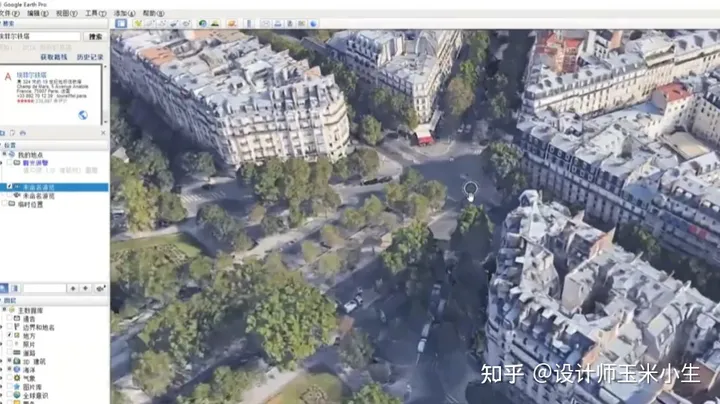Viewport: 720px width, 404px height.
Task: Expand the 边界和地名 layer node
Action: click(1, 327)
